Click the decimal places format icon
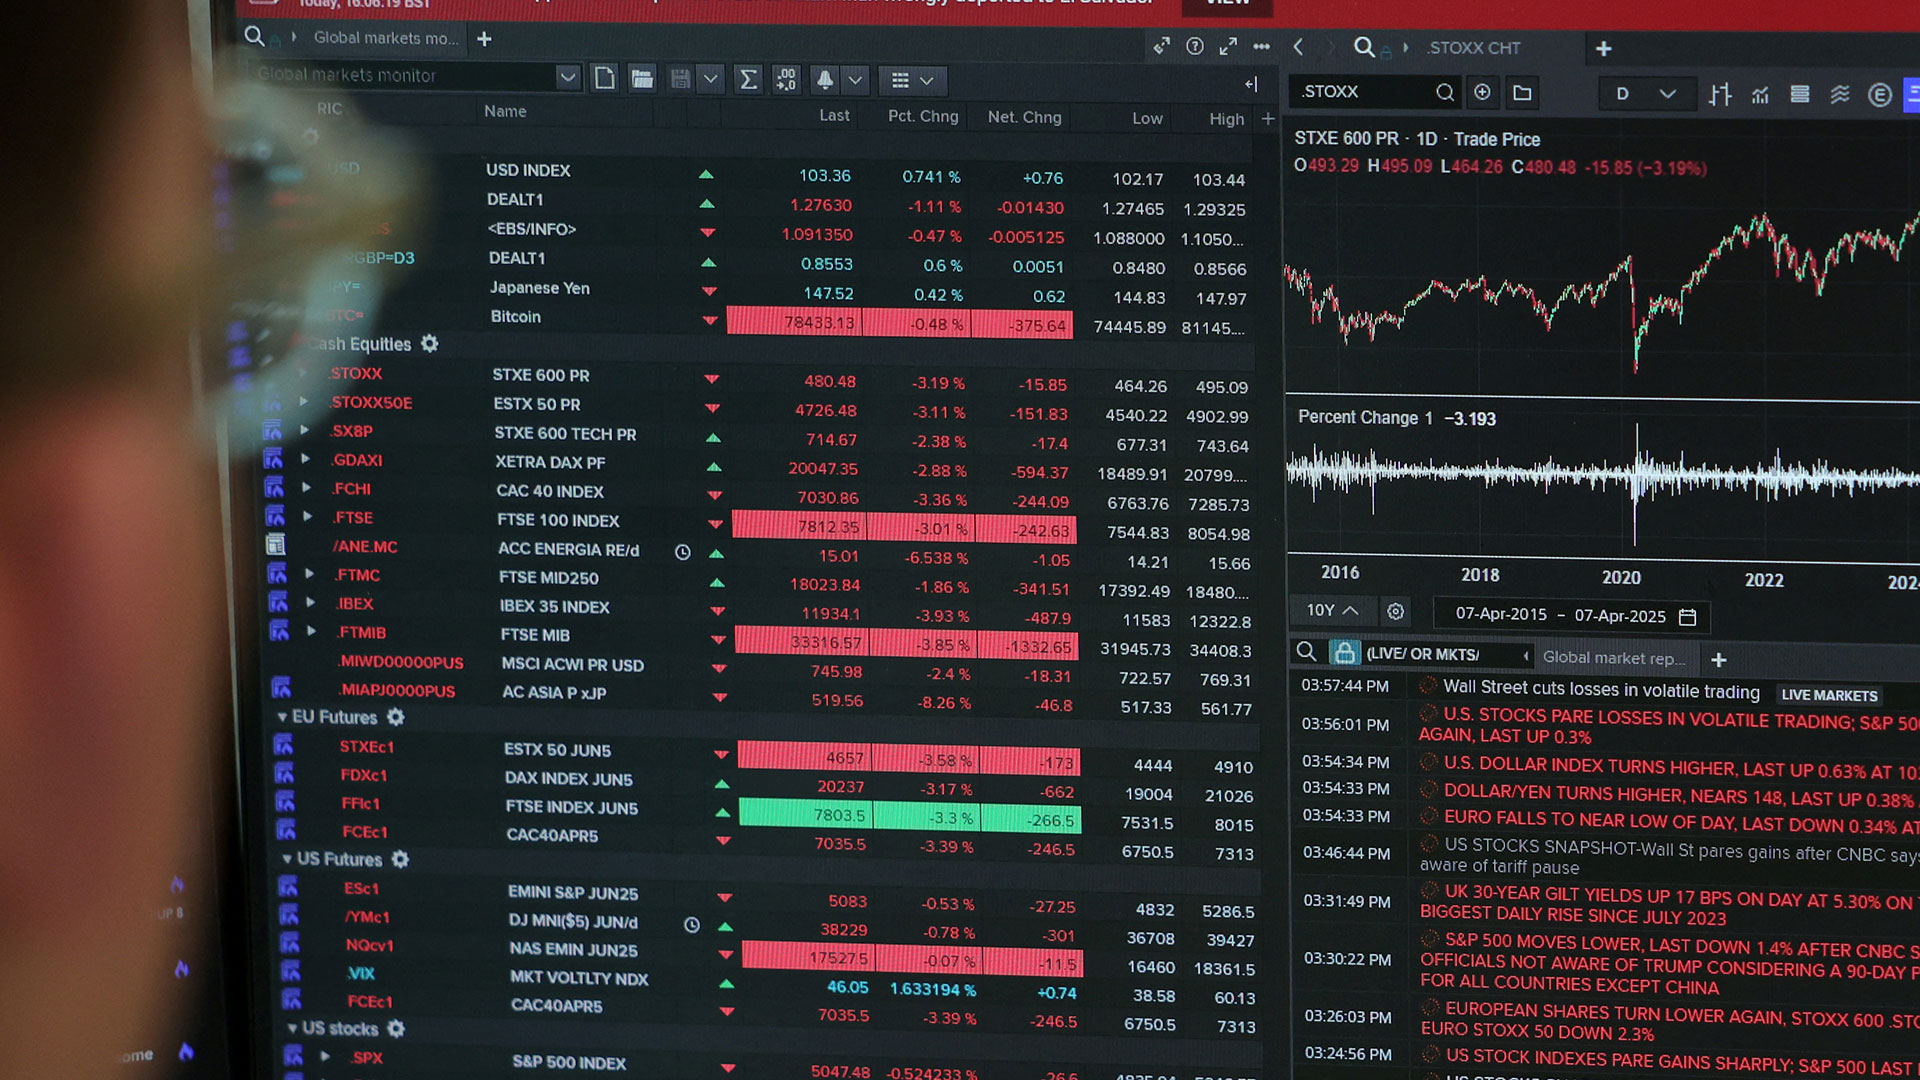 (786, 80)
